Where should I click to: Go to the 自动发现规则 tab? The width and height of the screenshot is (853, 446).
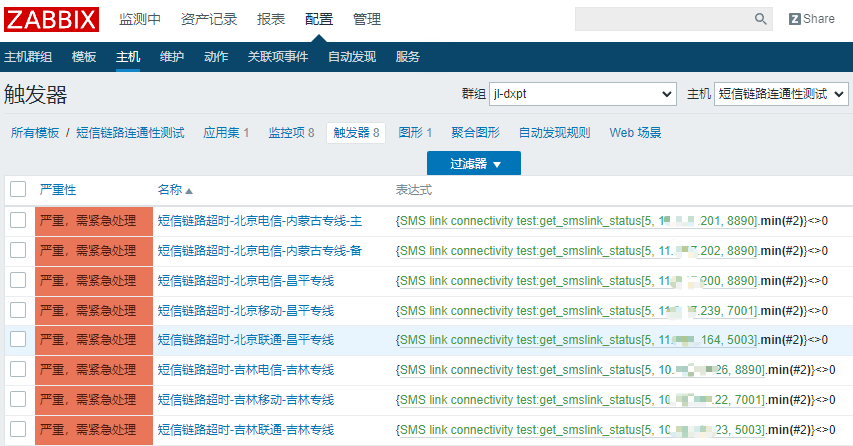coord(554,132)
